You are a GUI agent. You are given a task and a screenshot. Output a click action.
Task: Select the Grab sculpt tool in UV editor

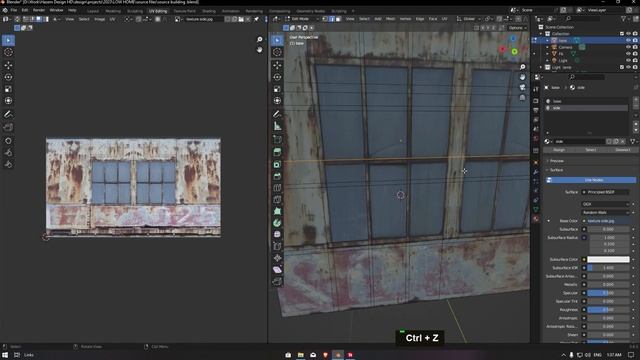click(8, 141)
